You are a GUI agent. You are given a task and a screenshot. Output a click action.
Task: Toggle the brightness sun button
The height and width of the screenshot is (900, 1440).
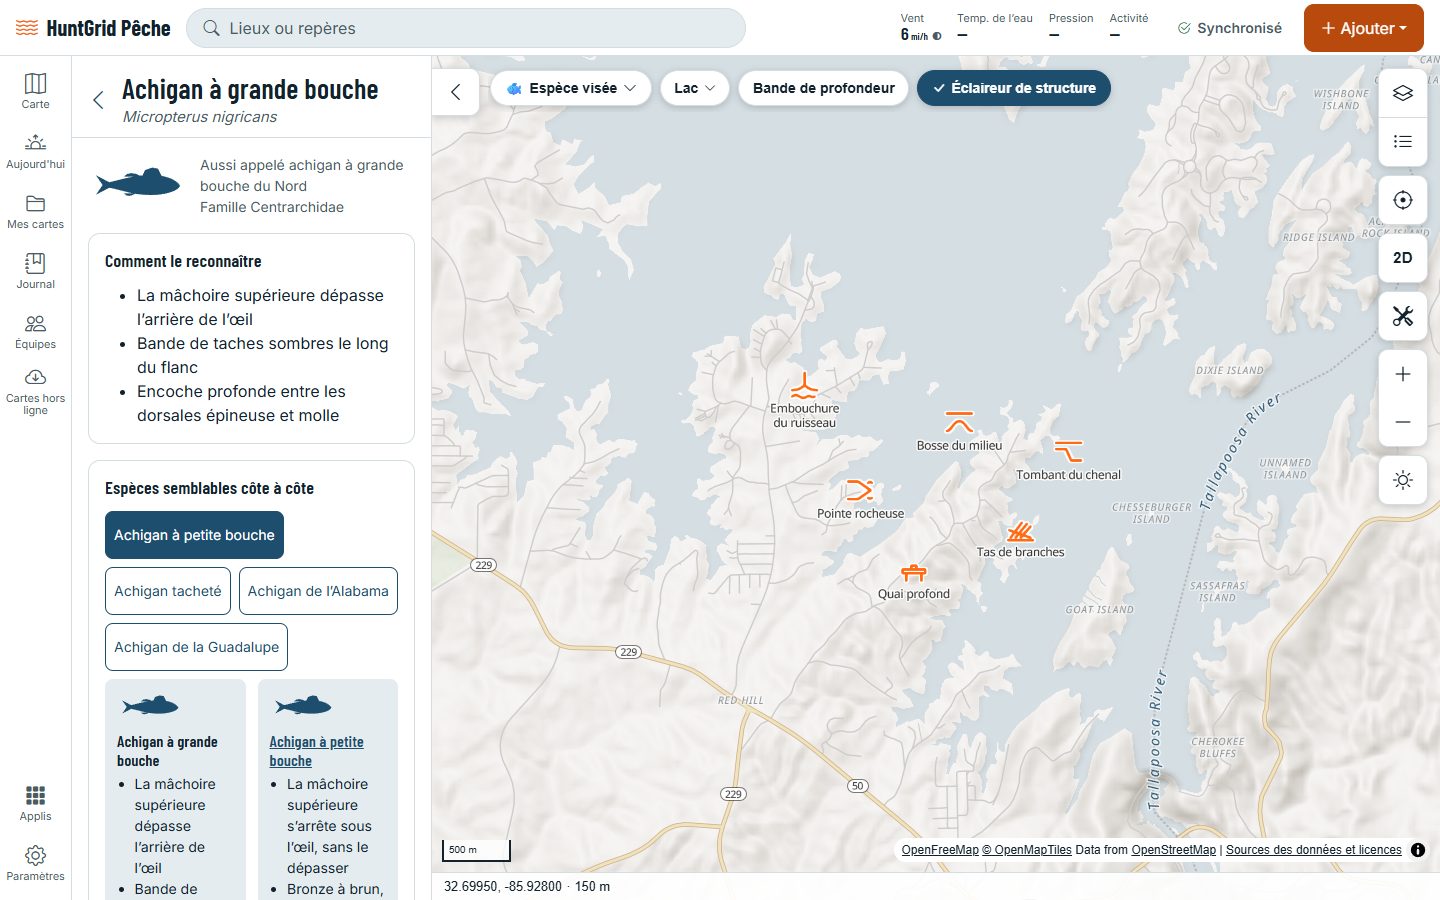(x=1403, y=480)
